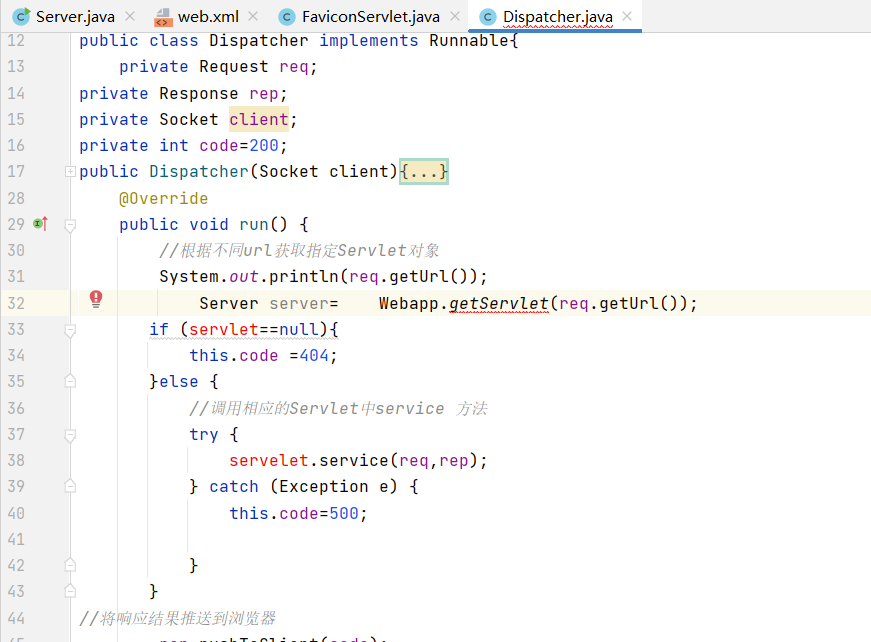The width and height of the screenshot is (871, 642).
Task: Switch to the FaviconServlet.java tab
Action: pos(371,17)
